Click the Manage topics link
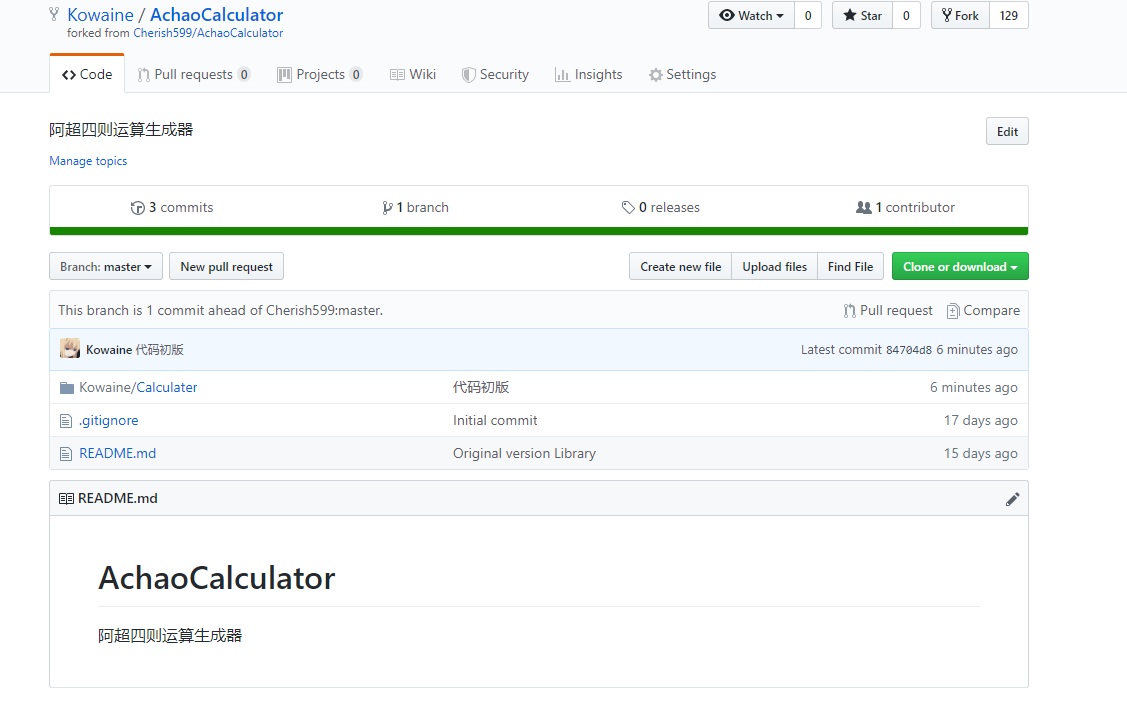 click(x=88, y=161)
